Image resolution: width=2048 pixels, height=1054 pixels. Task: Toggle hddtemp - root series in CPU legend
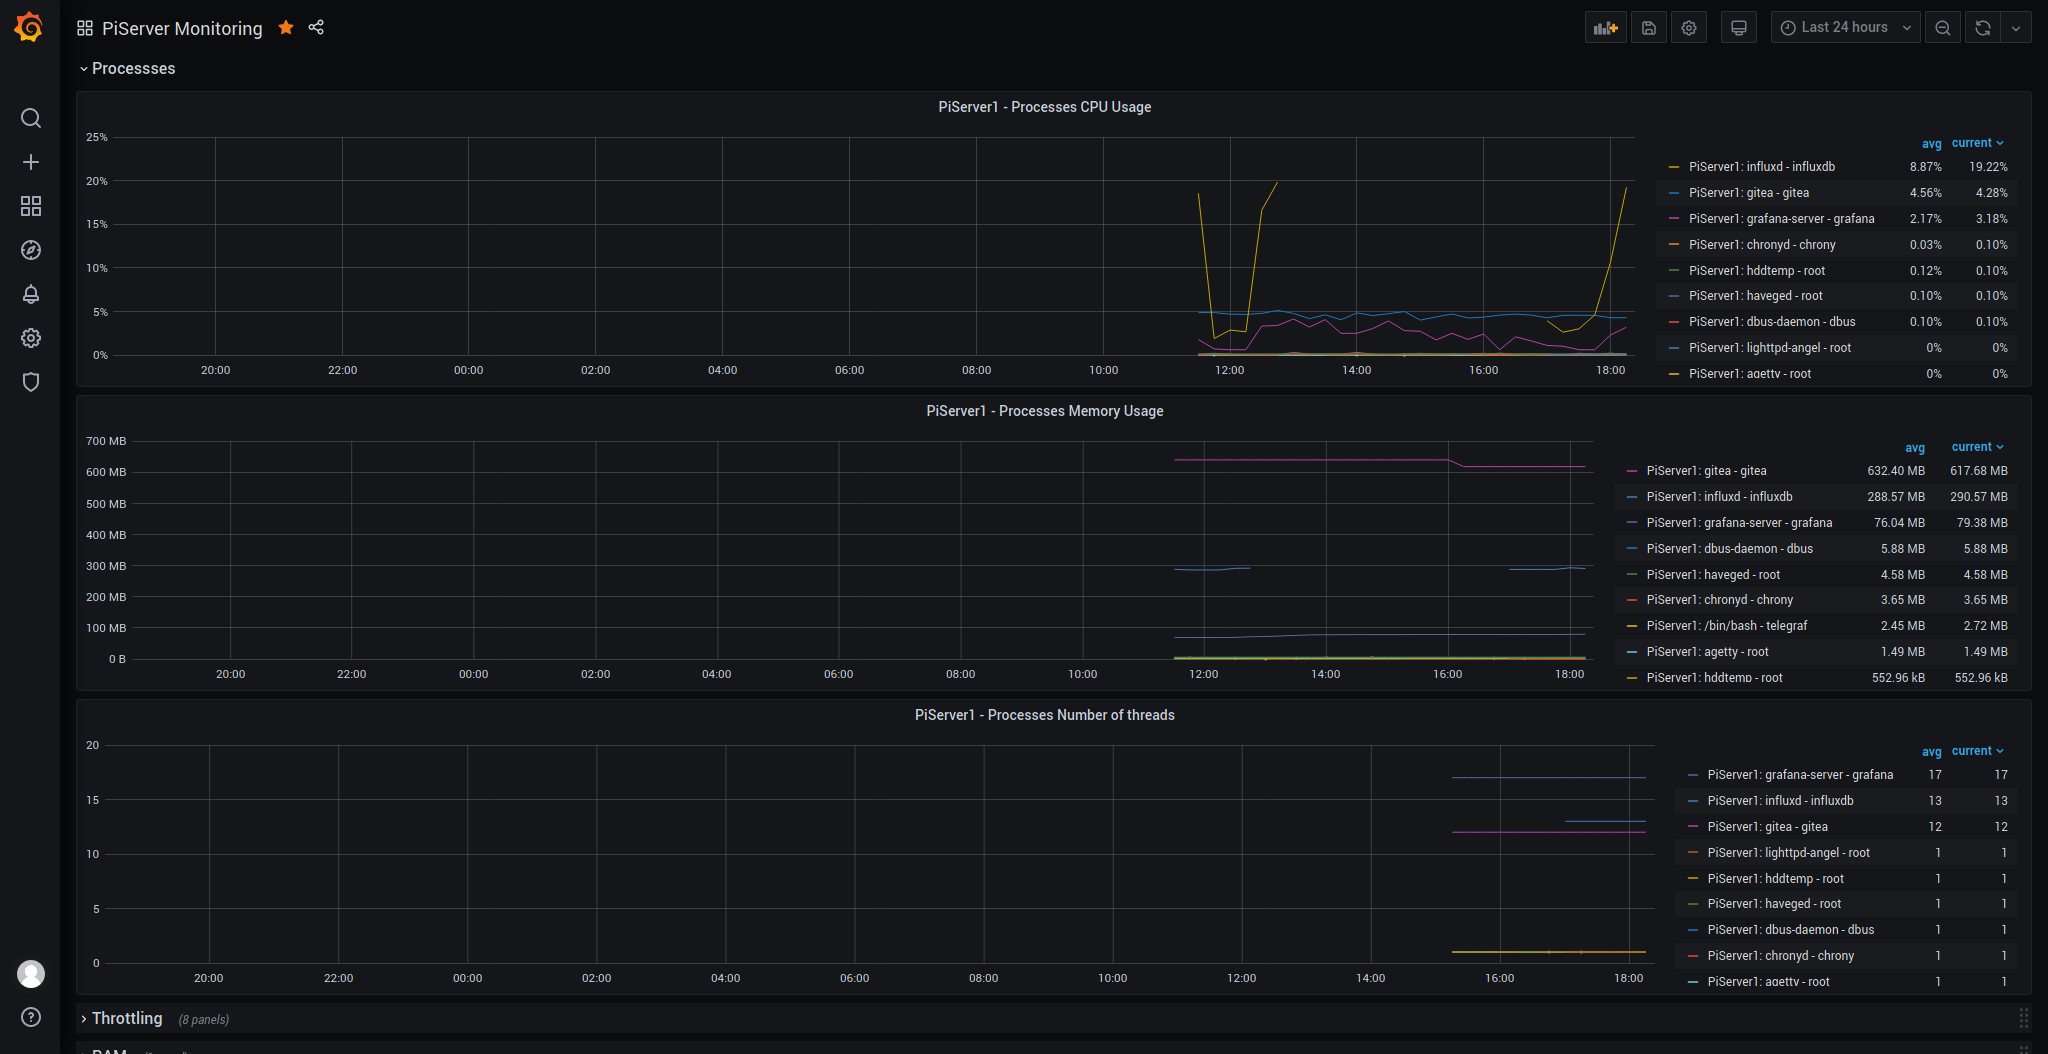point(1757,271)
